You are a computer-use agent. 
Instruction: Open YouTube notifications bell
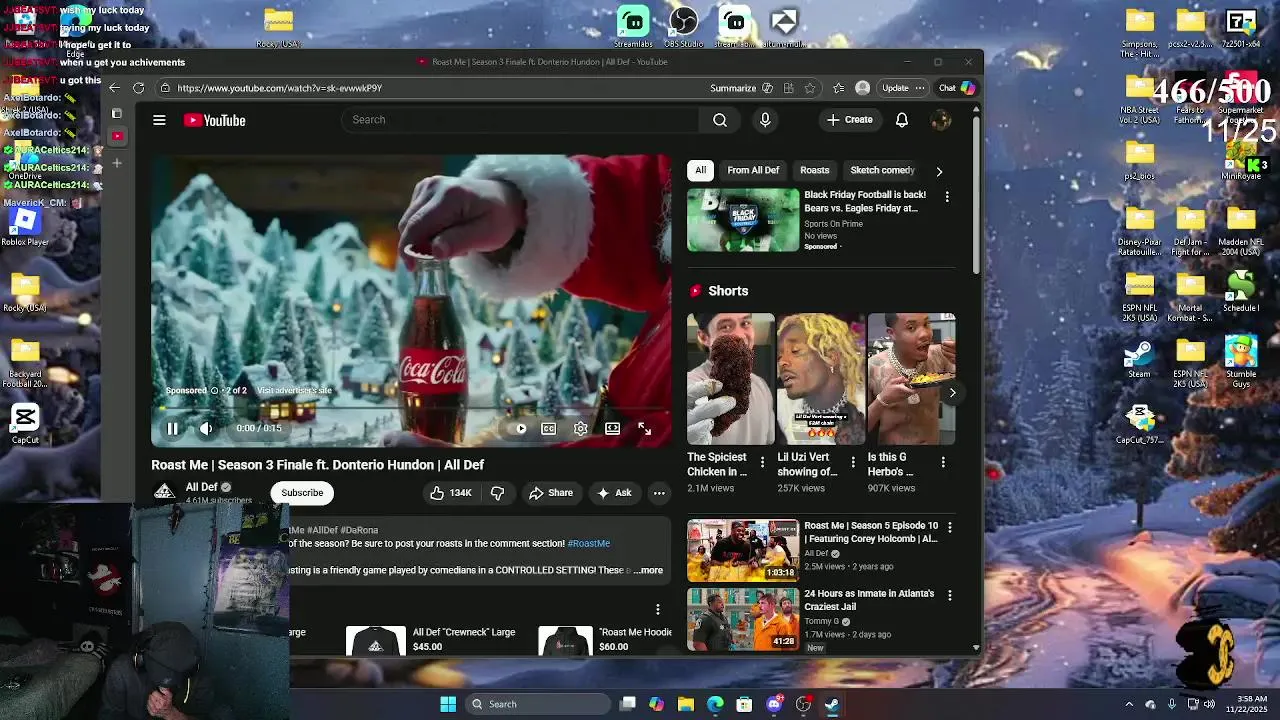click(902, 120)
